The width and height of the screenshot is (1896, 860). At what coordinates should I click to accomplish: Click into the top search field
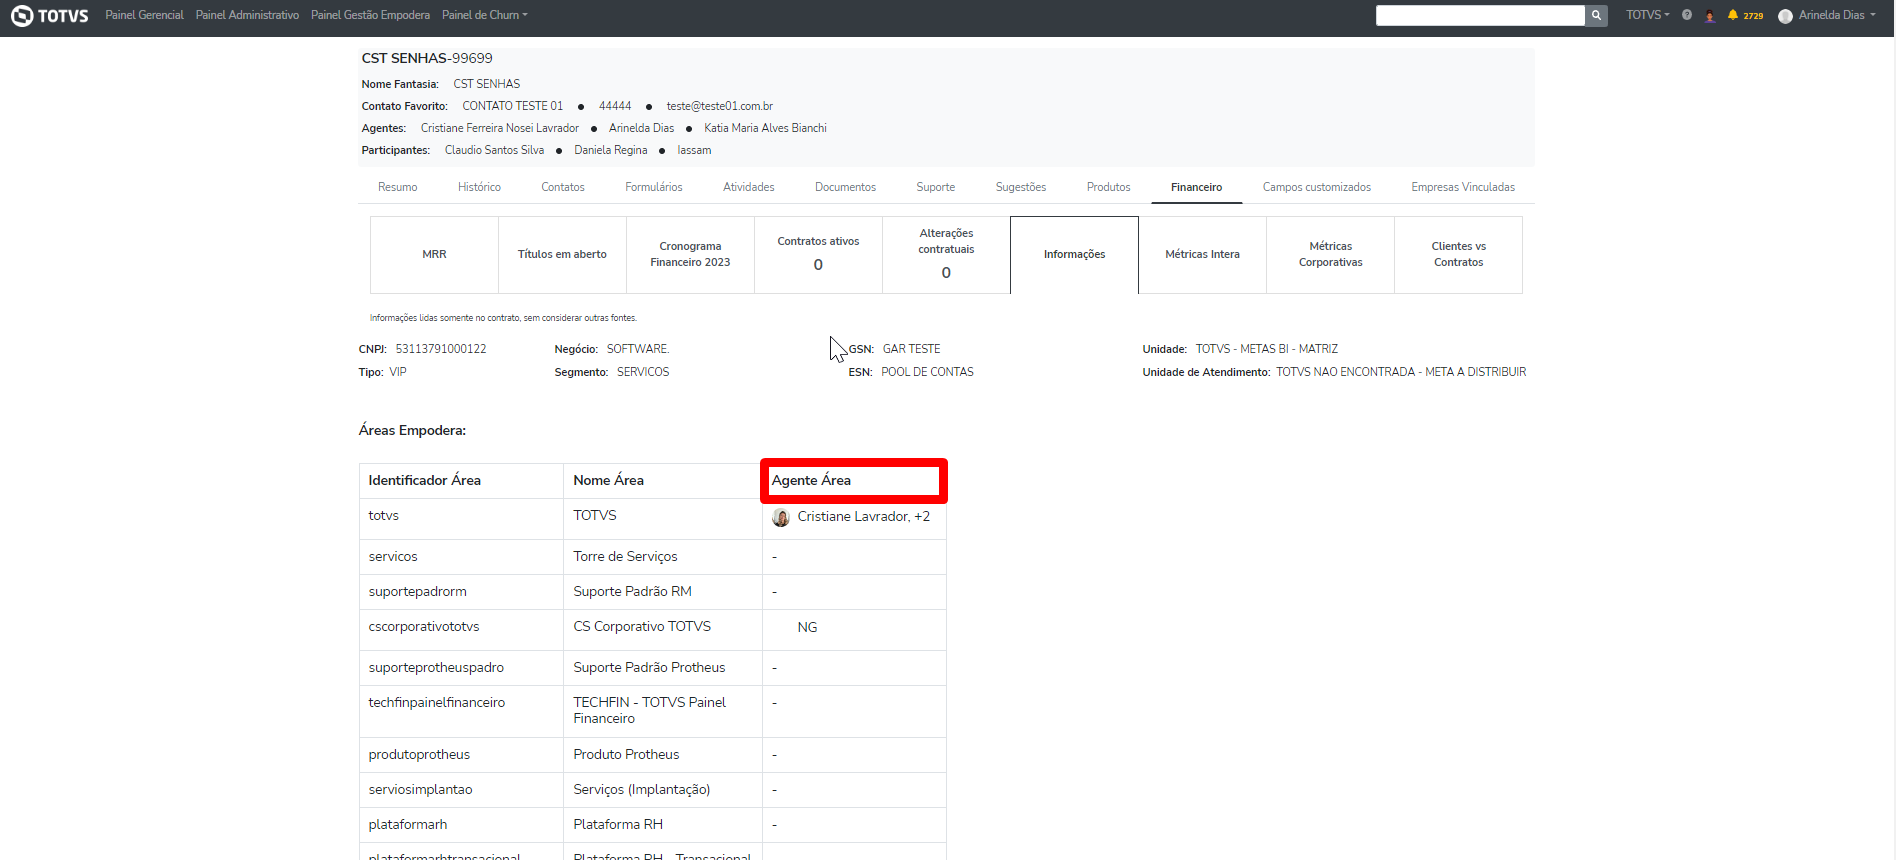point(1480,15)
